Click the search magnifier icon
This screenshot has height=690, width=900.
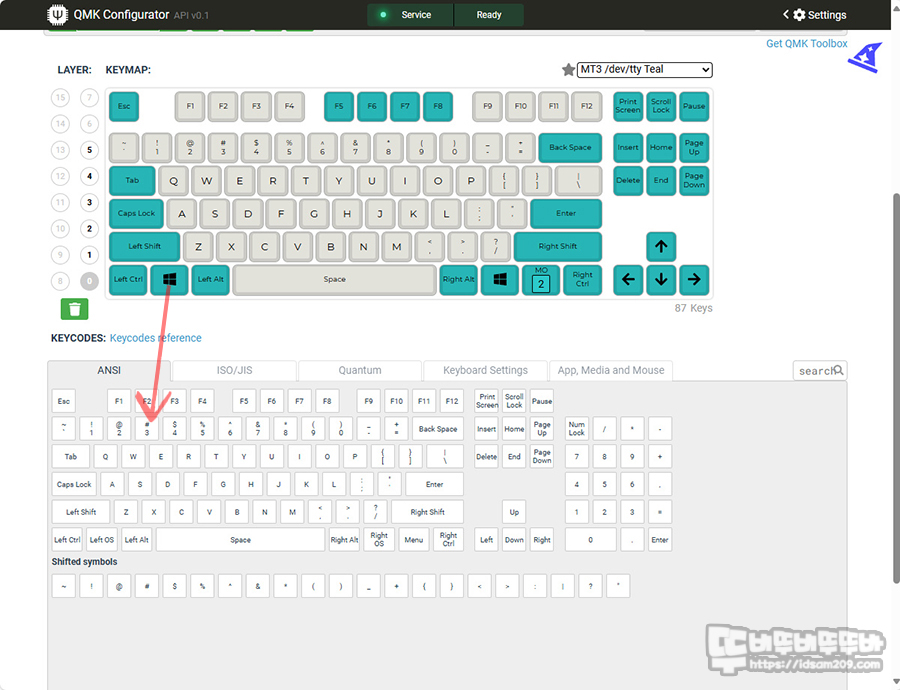[x=839, y=370]
